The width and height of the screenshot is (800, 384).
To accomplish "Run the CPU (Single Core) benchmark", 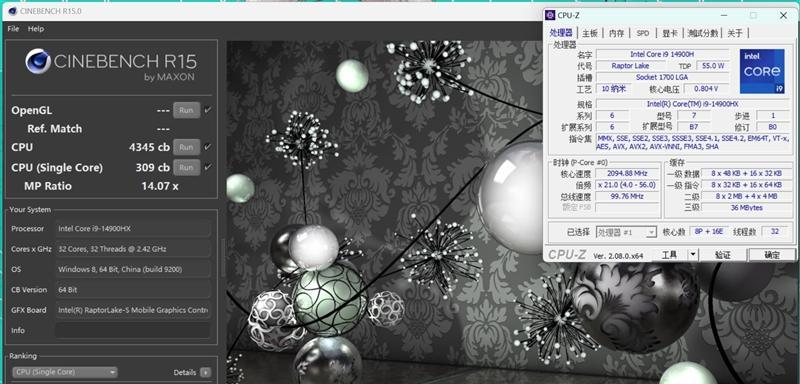I will (x=186, y=167).
